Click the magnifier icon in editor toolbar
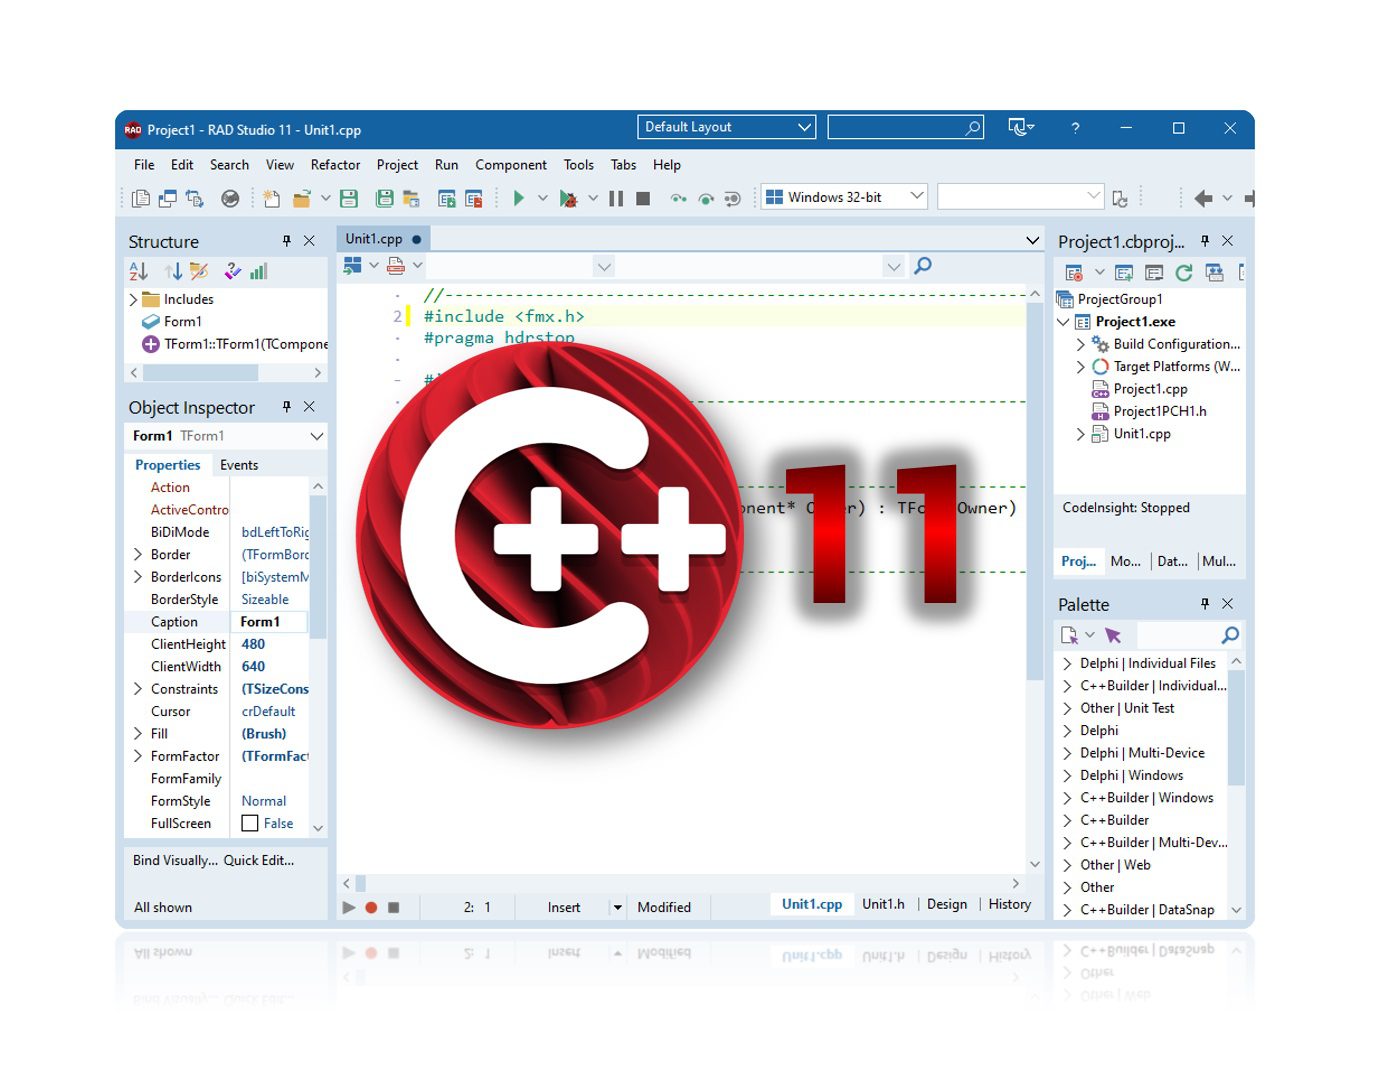1377x1077 pixels. 923,265
